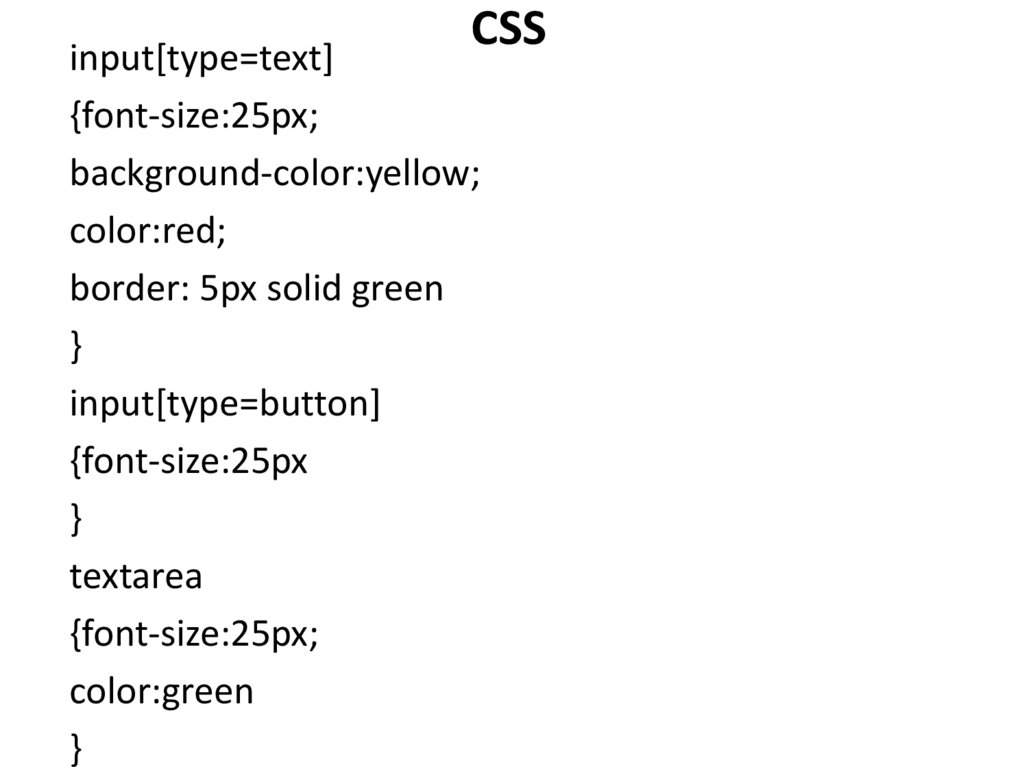Click font-size line below input[type=text]

click(x=194, y=117)
